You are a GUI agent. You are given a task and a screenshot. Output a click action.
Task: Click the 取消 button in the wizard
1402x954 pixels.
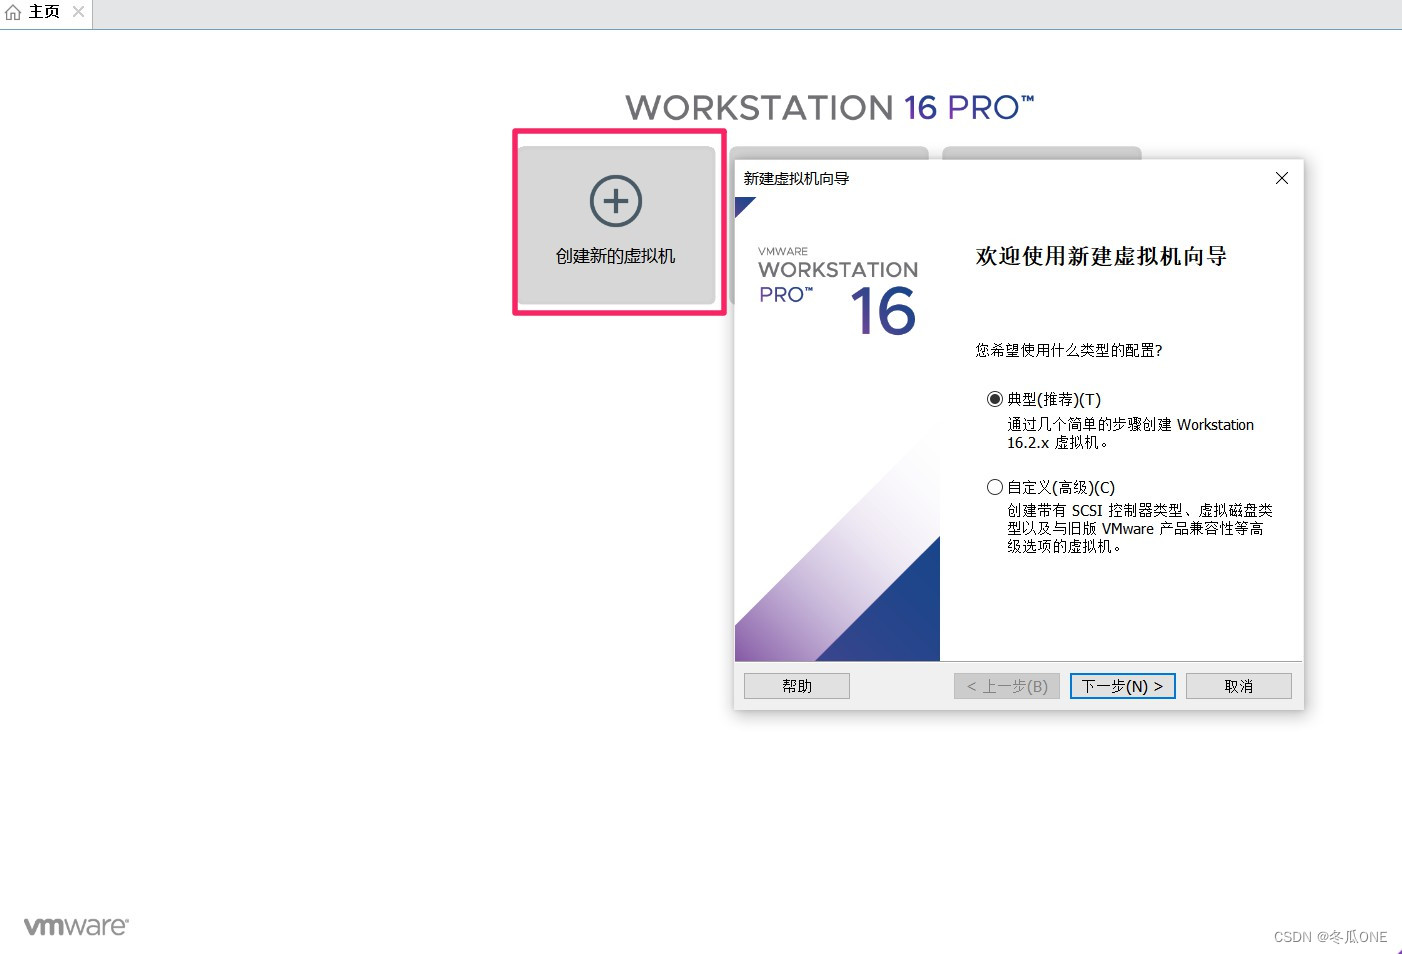click(1238, 686)
